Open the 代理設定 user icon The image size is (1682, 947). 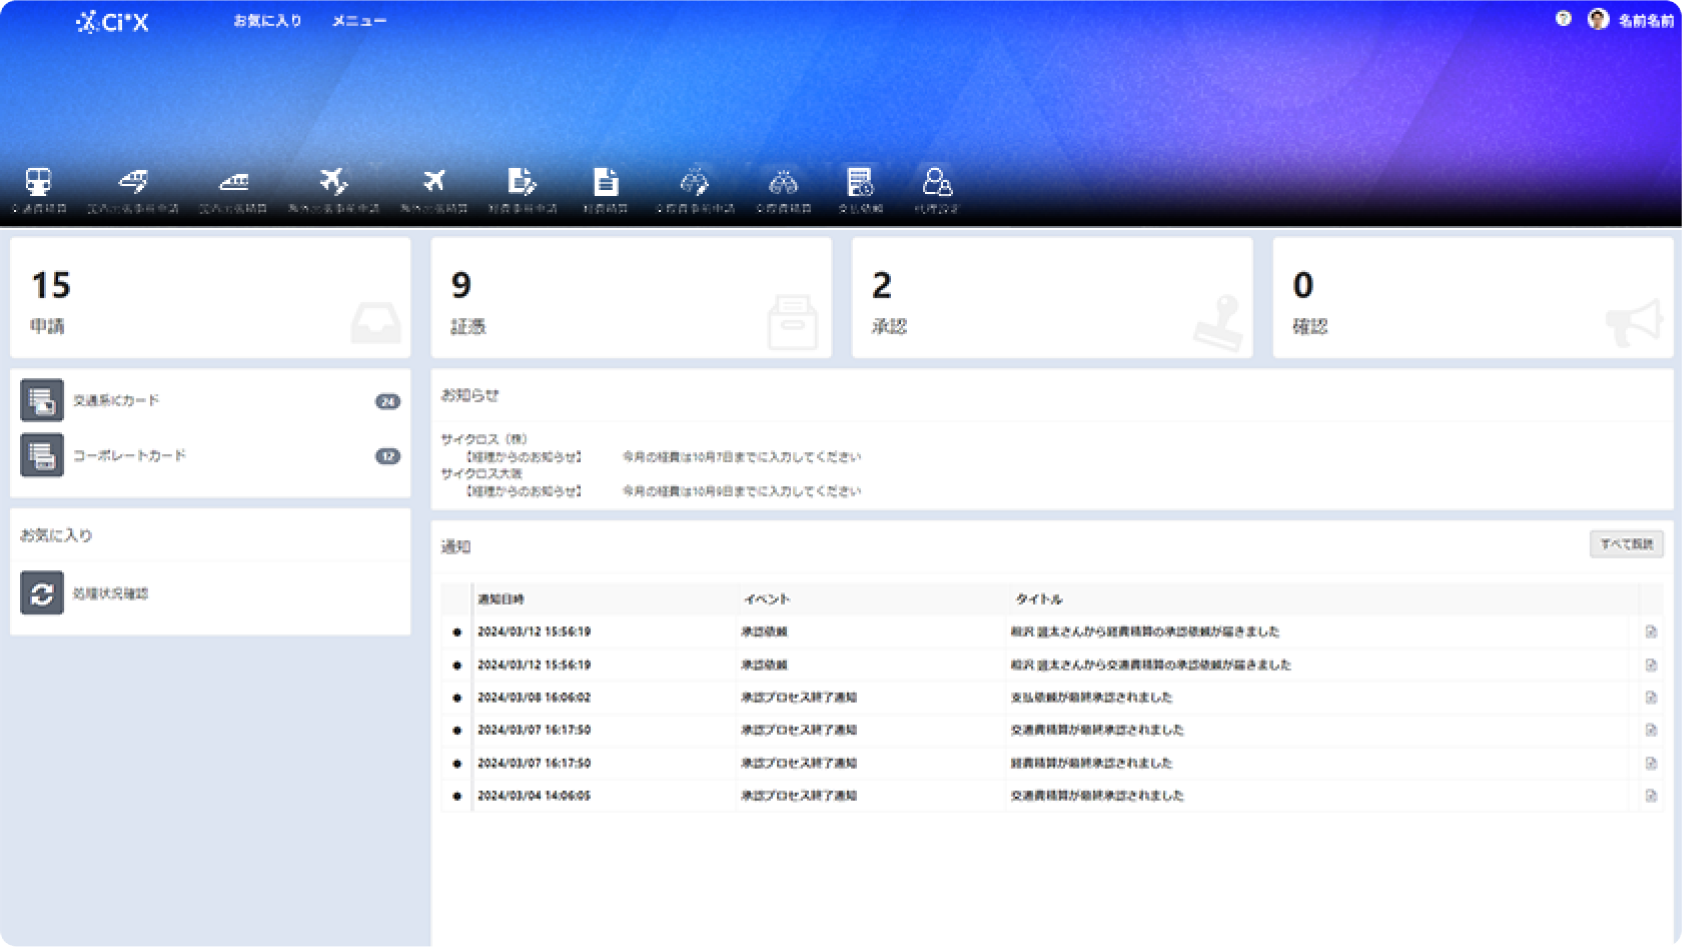[x=937, y=184]
